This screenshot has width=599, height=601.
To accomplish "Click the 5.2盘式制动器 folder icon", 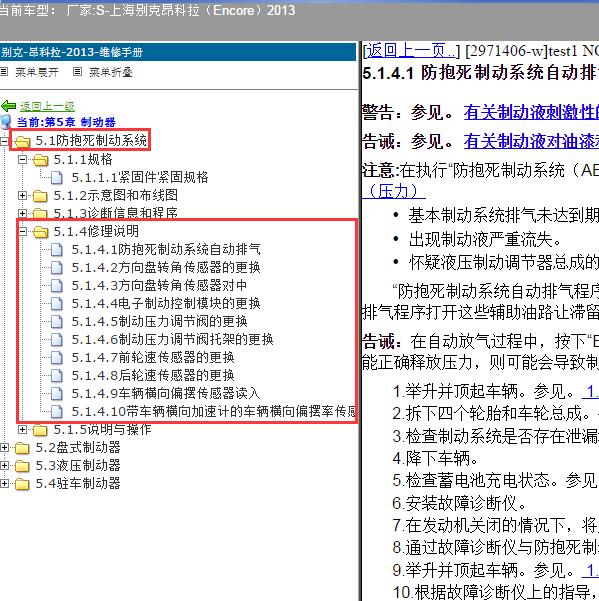I will 23,448.
